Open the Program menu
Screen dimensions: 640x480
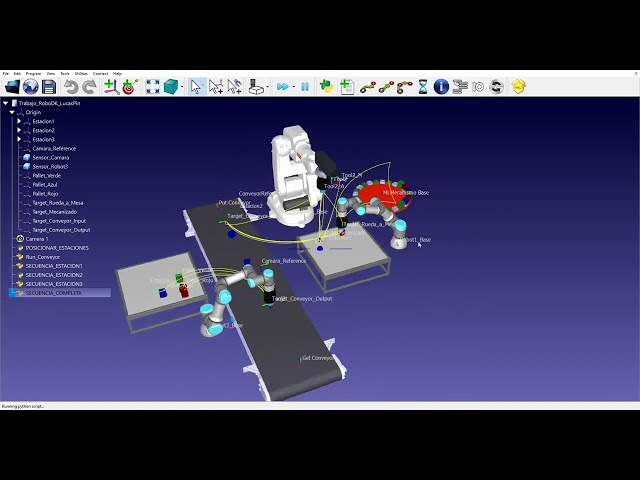pos(33,73)
